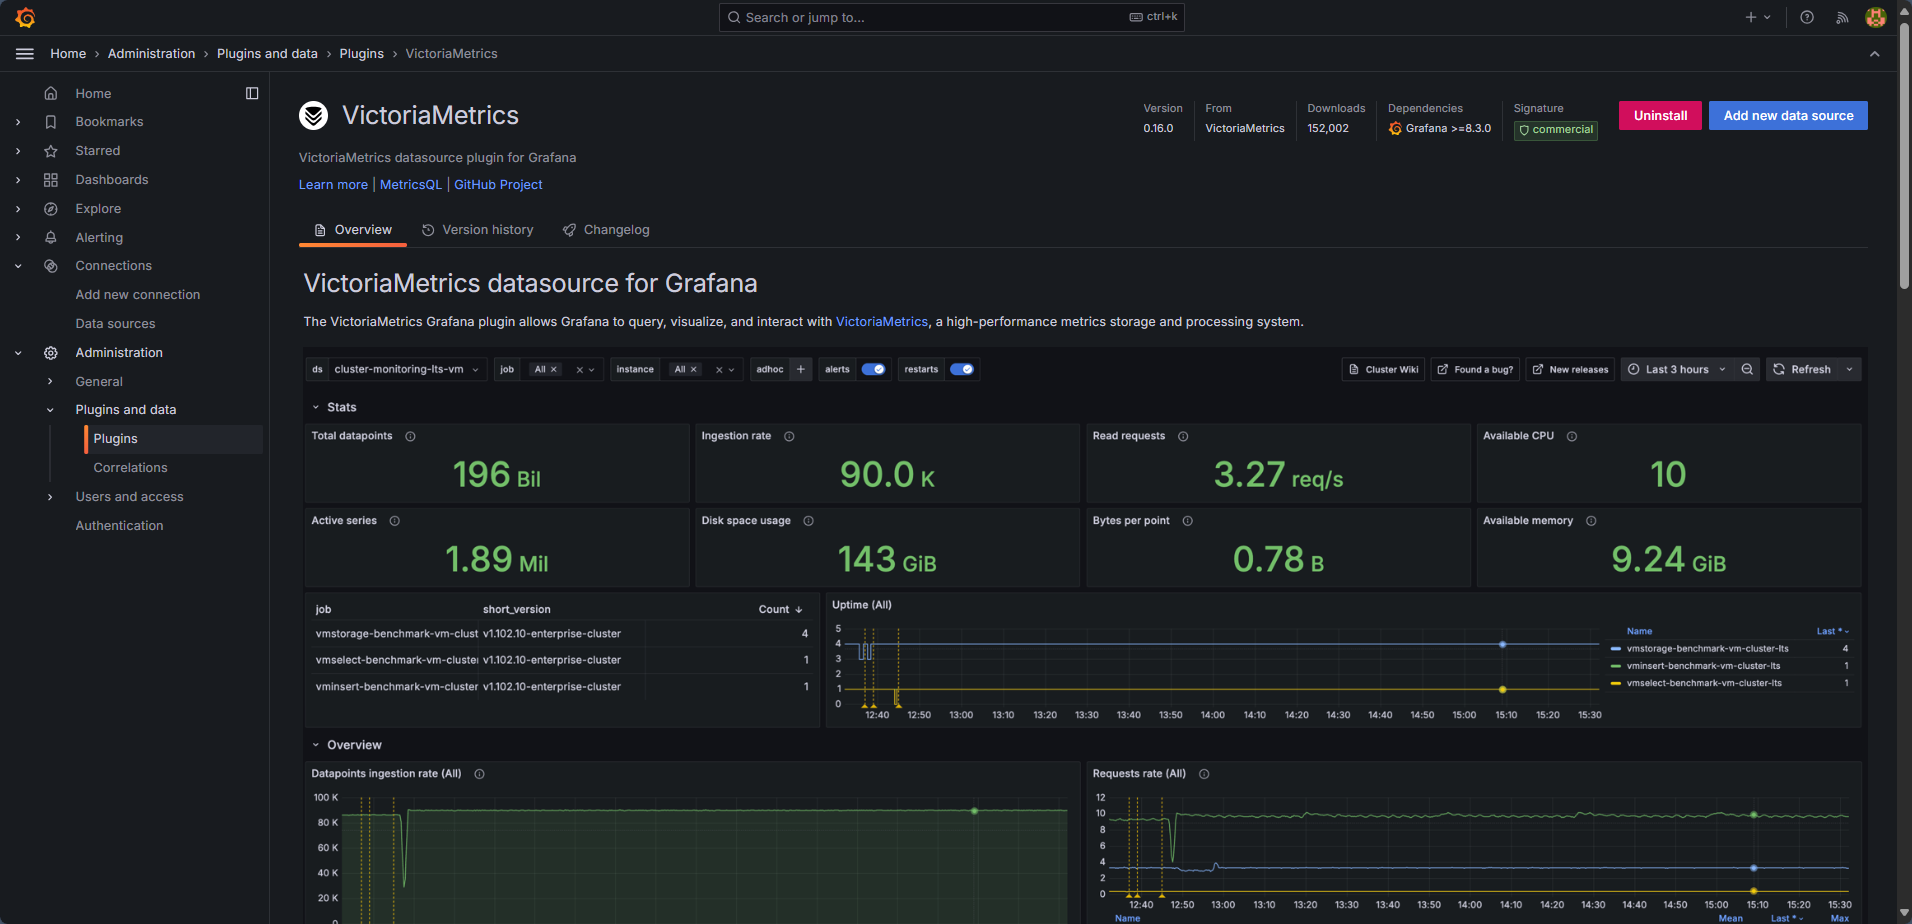Image resolution: width=1912 pixels, height=924 pixels.
Task: Turn off the restarts toggle
Action: pyautogui.click(x=962, y=369)
